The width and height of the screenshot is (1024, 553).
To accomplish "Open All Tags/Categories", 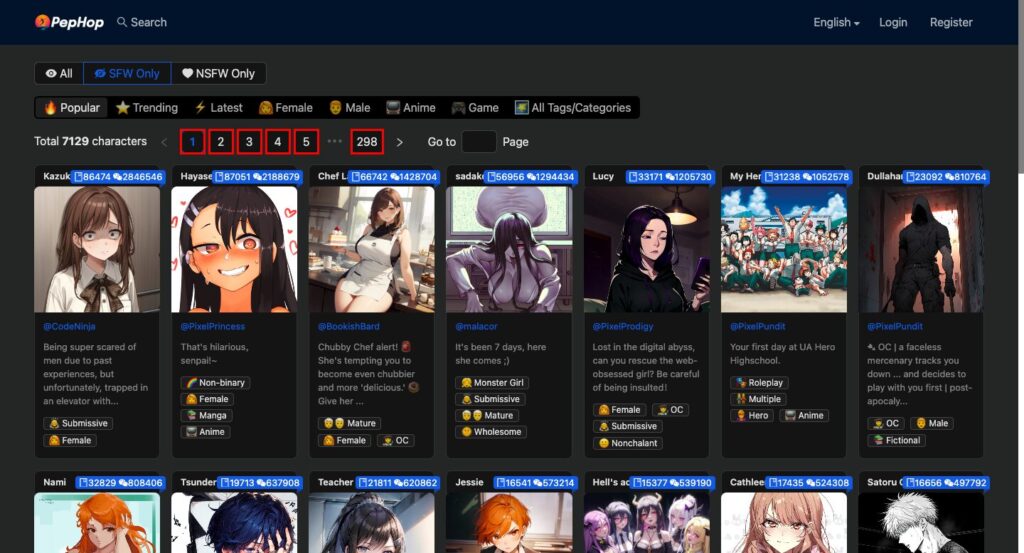I will 573,108.
